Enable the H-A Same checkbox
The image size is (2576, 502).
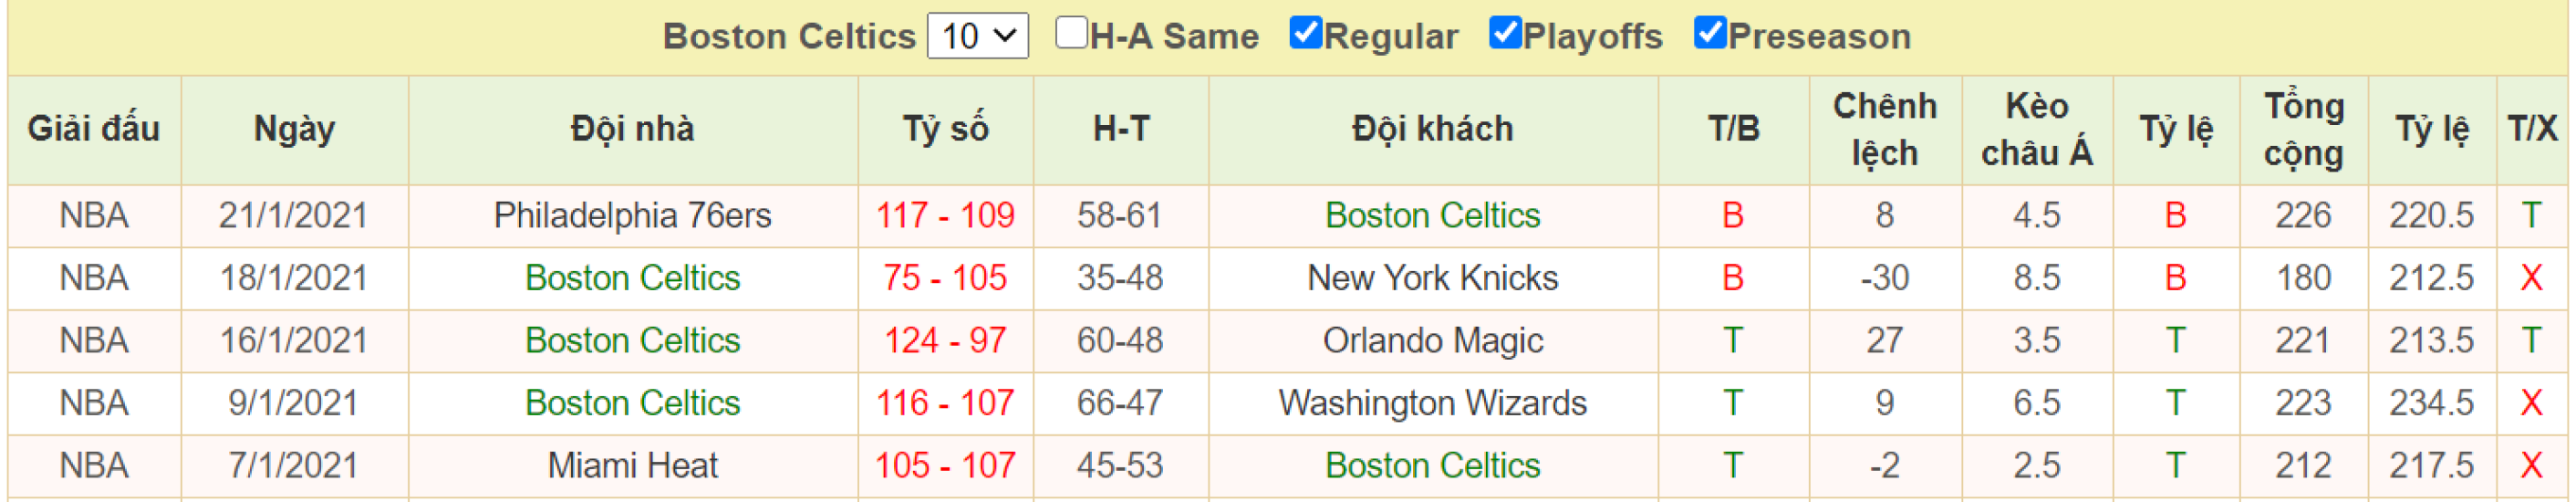1071,33
